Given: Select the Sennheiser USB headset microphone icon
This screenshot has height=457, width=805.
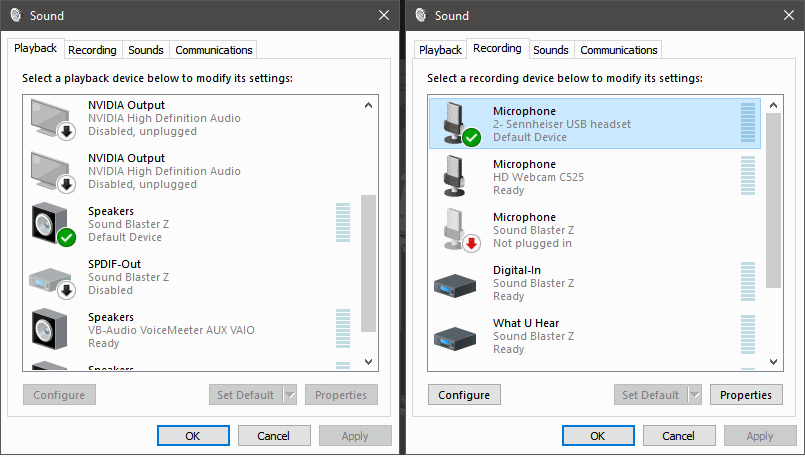Looking at the screenshot, I should tap(457, 123).
